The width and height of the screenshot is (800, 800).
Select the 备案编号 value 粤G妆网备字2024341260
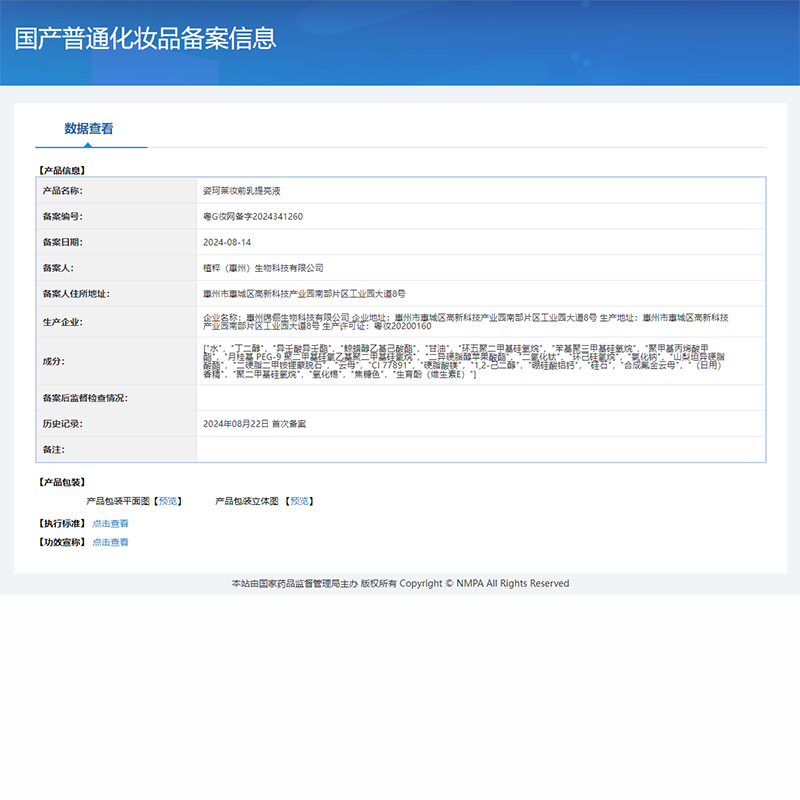click(246, 216)
